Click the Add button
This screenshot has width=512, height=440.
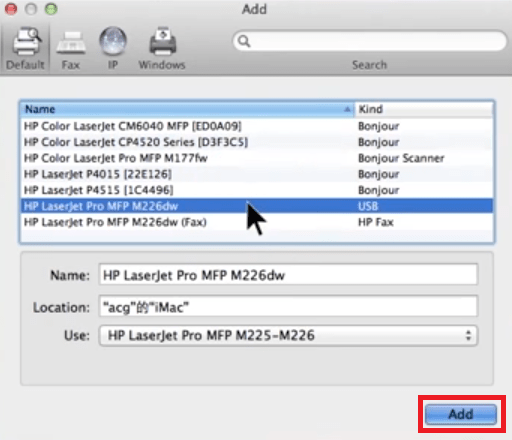tap(461, 414)
